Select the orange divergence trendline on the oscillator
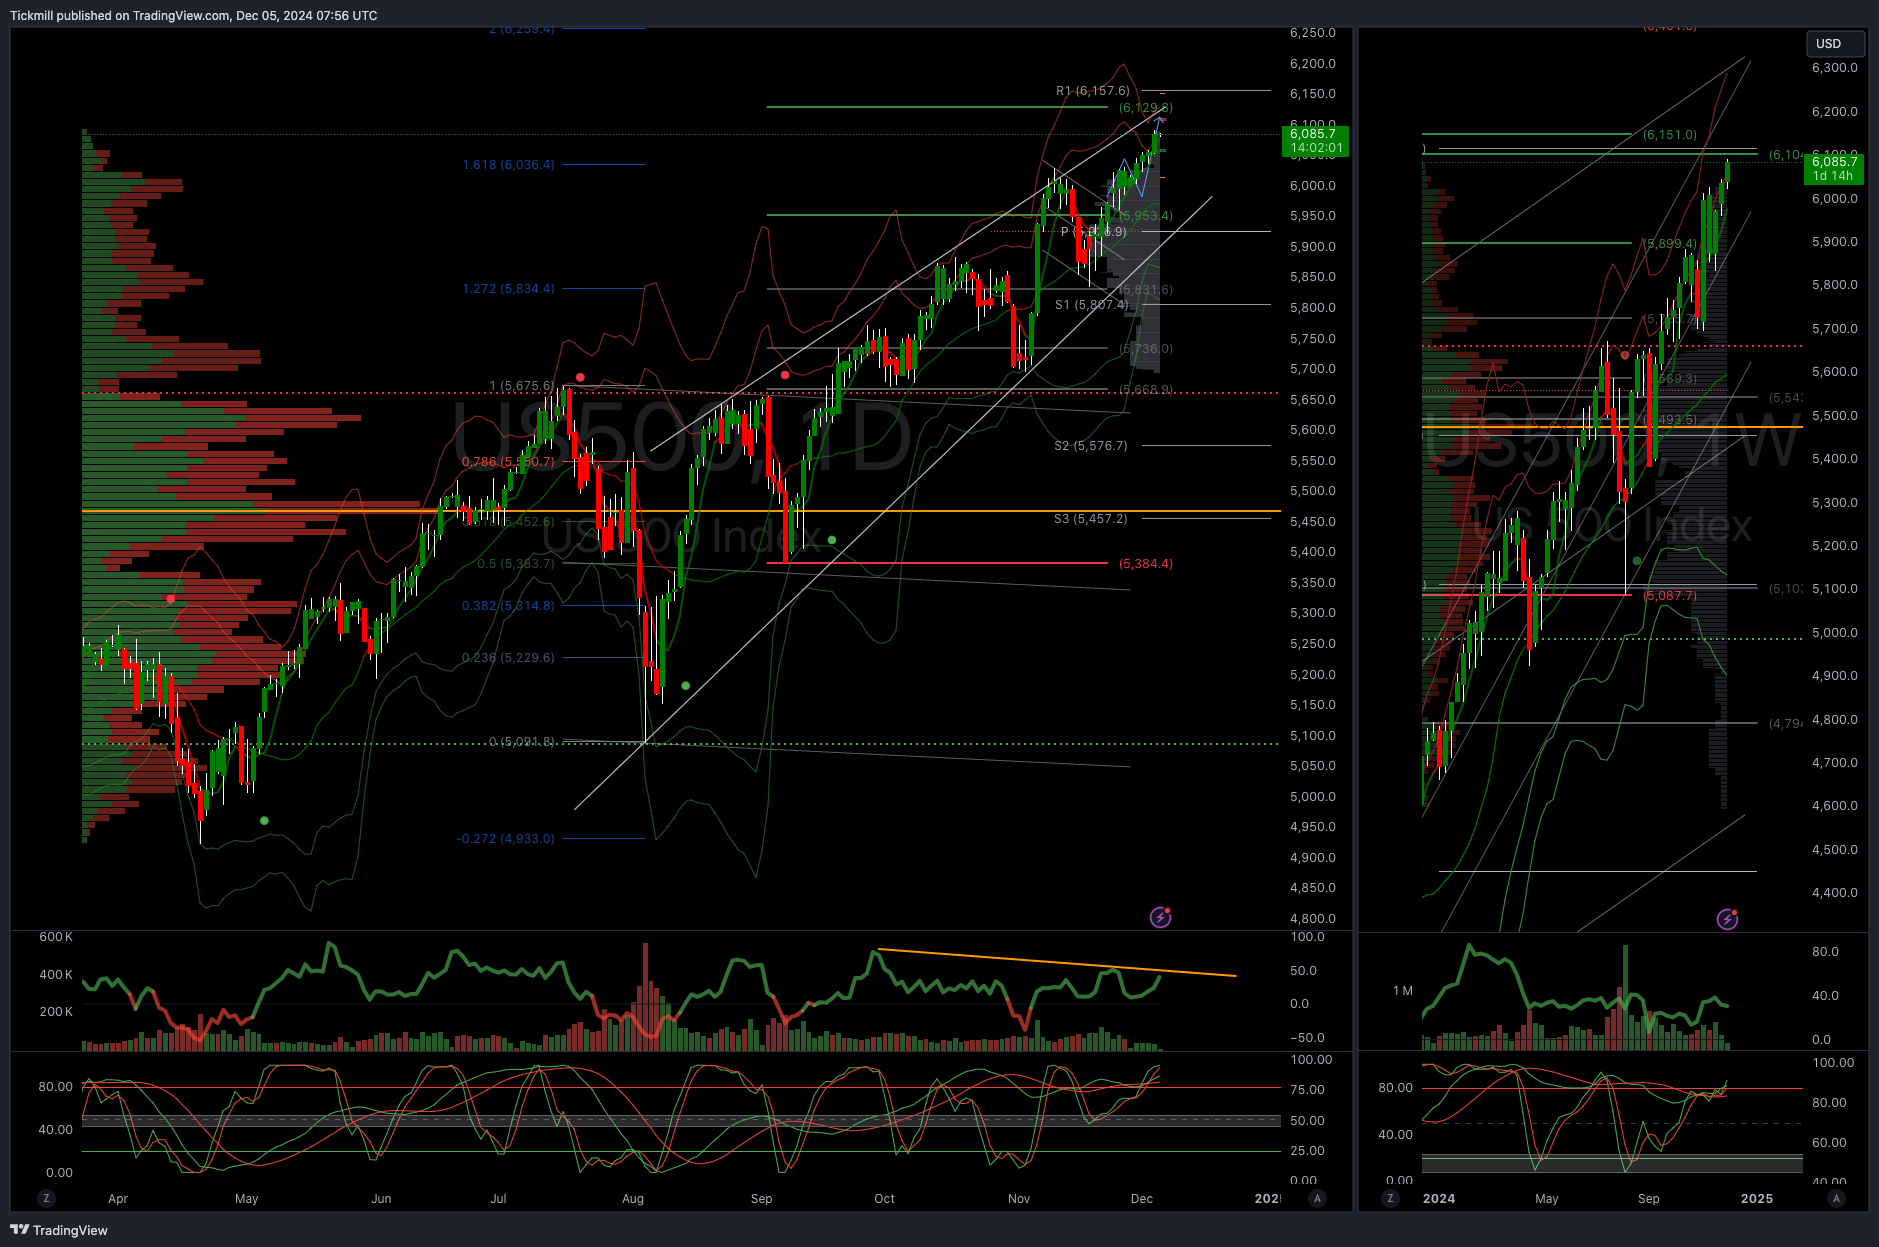 (x=1057, y=962)
